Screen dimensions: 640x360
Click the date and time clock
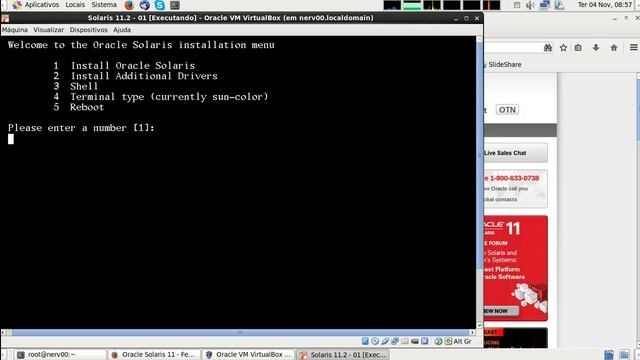click(605, 5)
